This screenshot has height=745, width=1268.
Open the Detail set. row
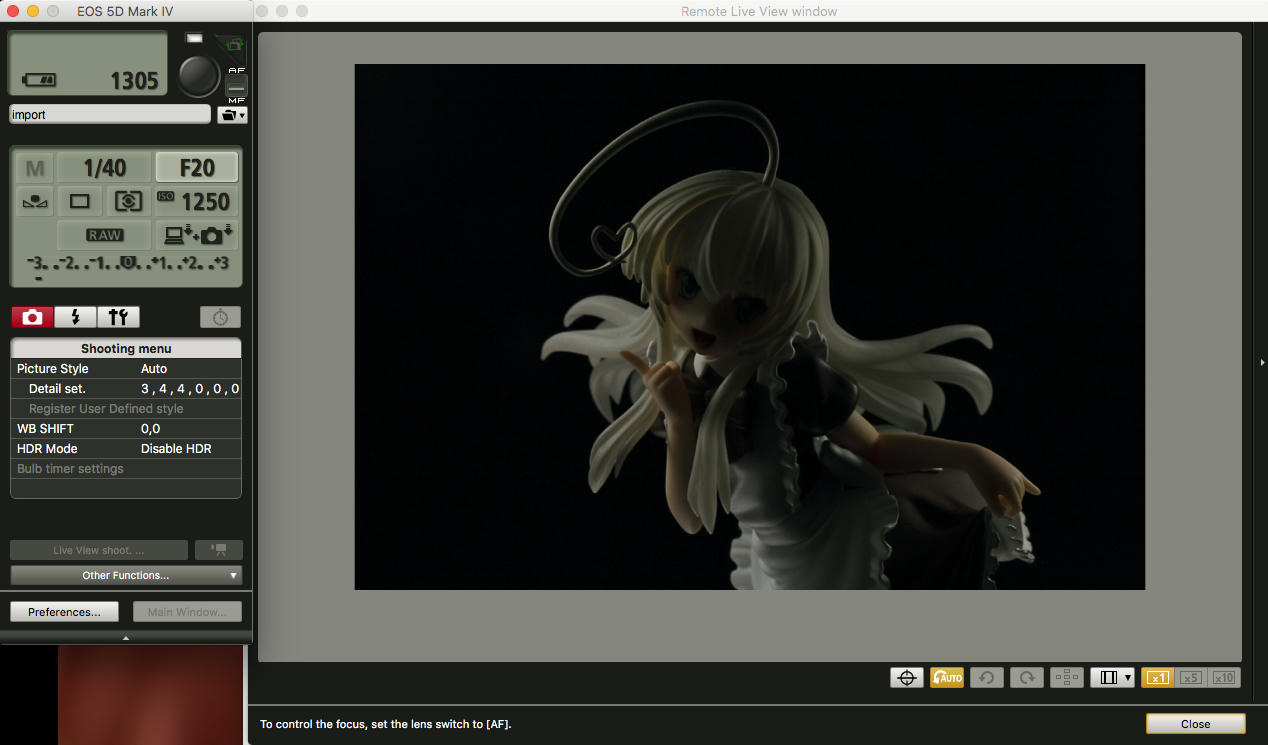point(126,389)
